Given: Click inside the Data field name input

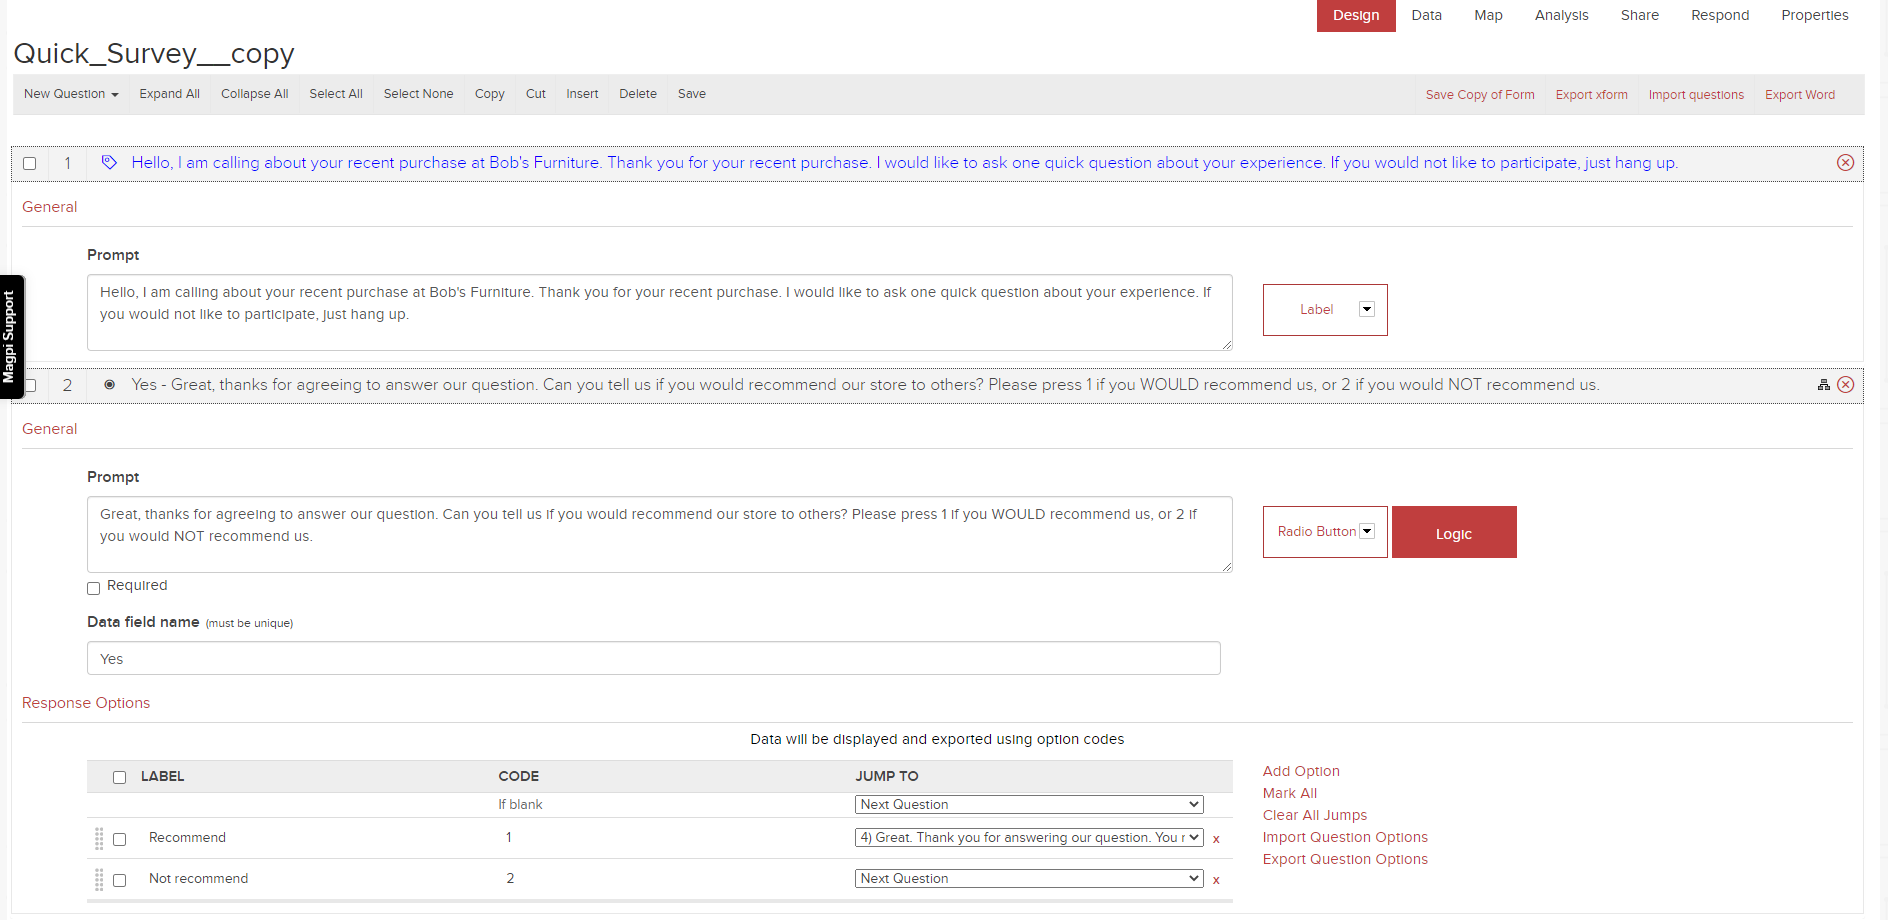Looking at the screenshot, I should (654, 658).
